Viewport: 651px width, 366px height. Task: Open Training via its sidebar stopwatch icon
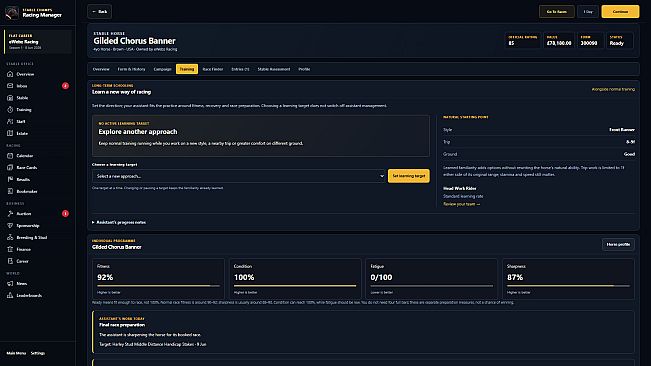point(10,110)
